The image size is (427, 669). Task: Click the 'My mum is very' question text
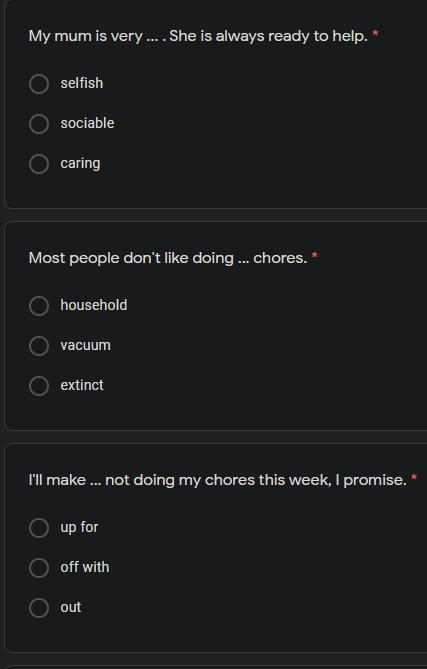198,36
